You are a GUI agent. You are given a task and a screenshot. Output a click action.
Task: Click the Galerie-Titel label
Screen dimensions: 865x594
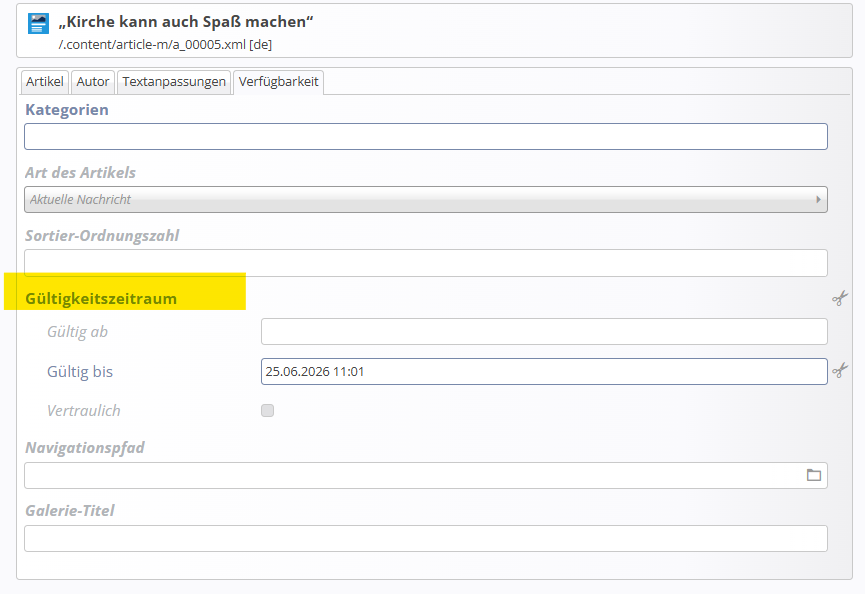pyautogui.click(x=70, y=511)
